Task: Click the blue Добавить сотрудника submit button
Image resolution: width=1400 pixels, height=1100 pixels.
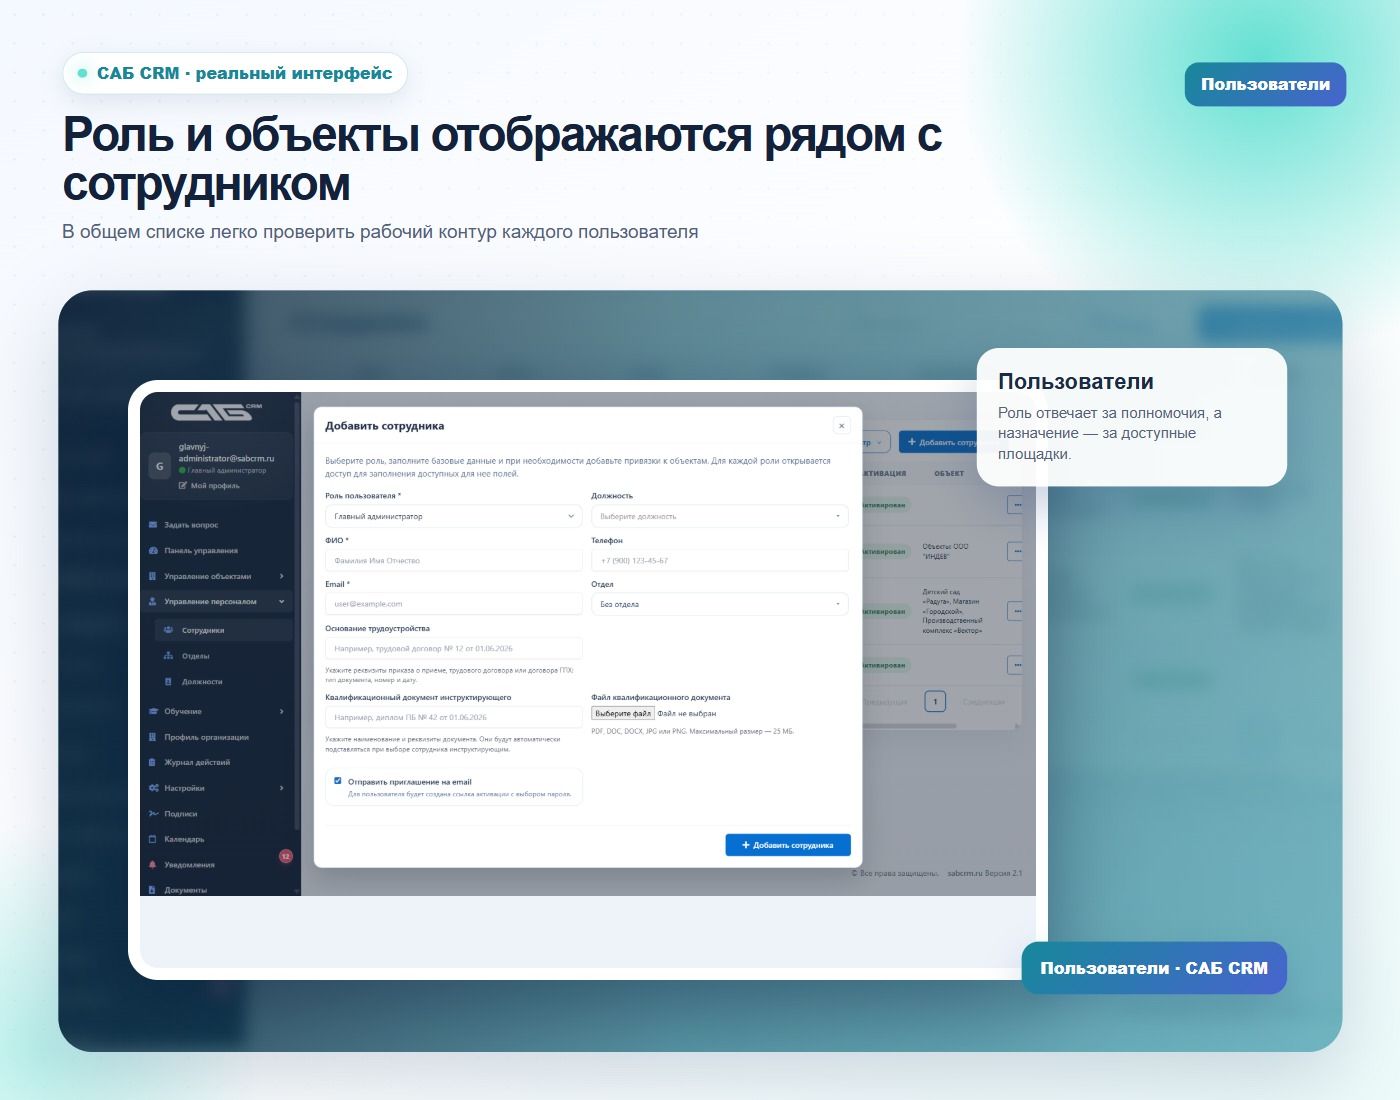Action: coord(788,845)
